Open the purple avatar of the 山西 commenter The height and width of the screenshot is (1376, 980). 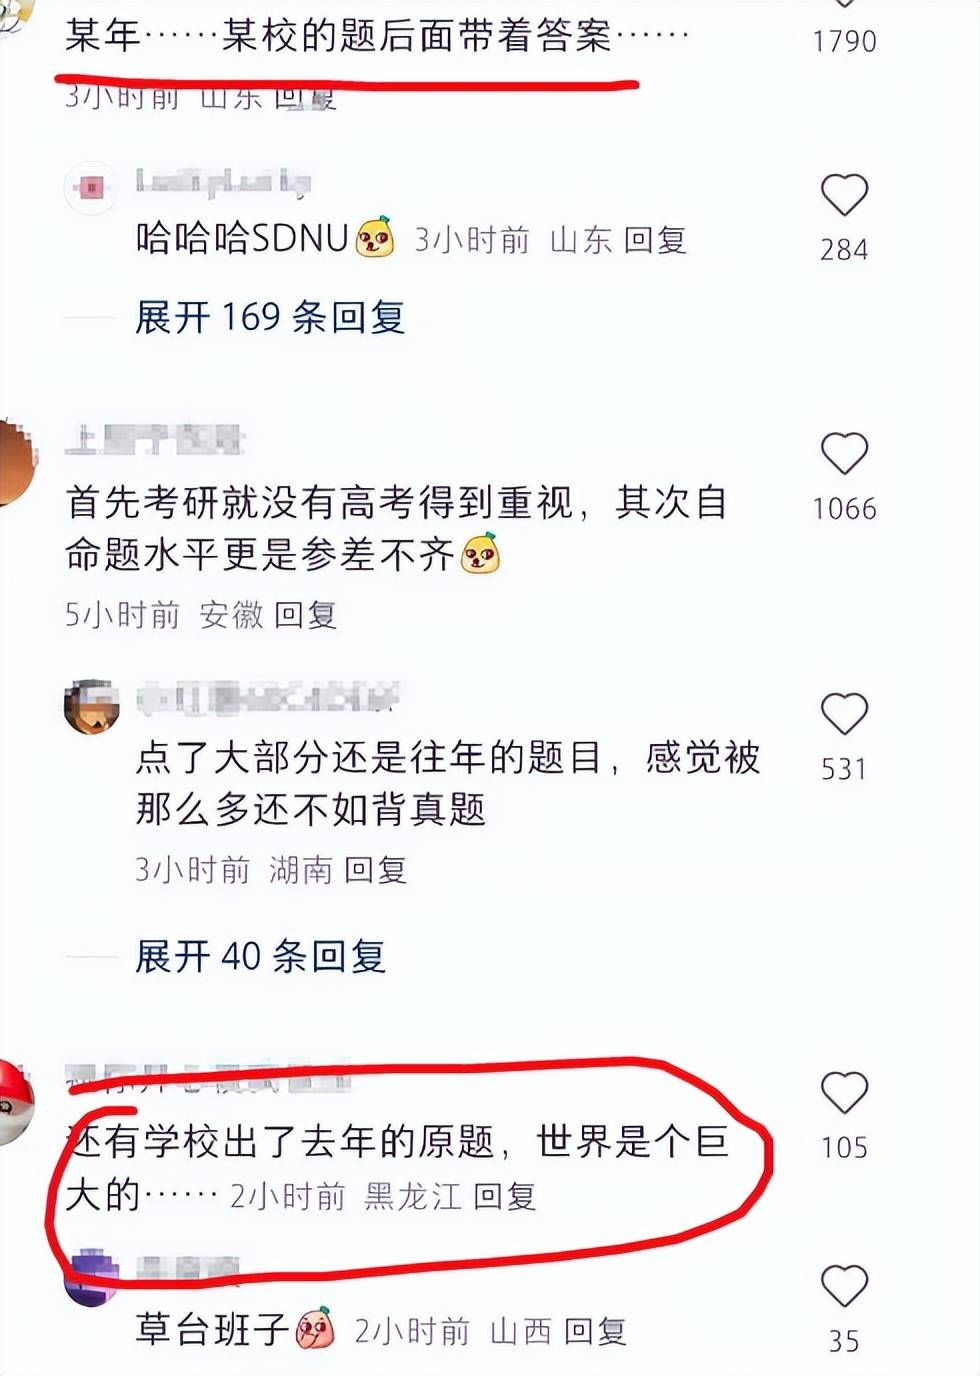point(91,1278)
